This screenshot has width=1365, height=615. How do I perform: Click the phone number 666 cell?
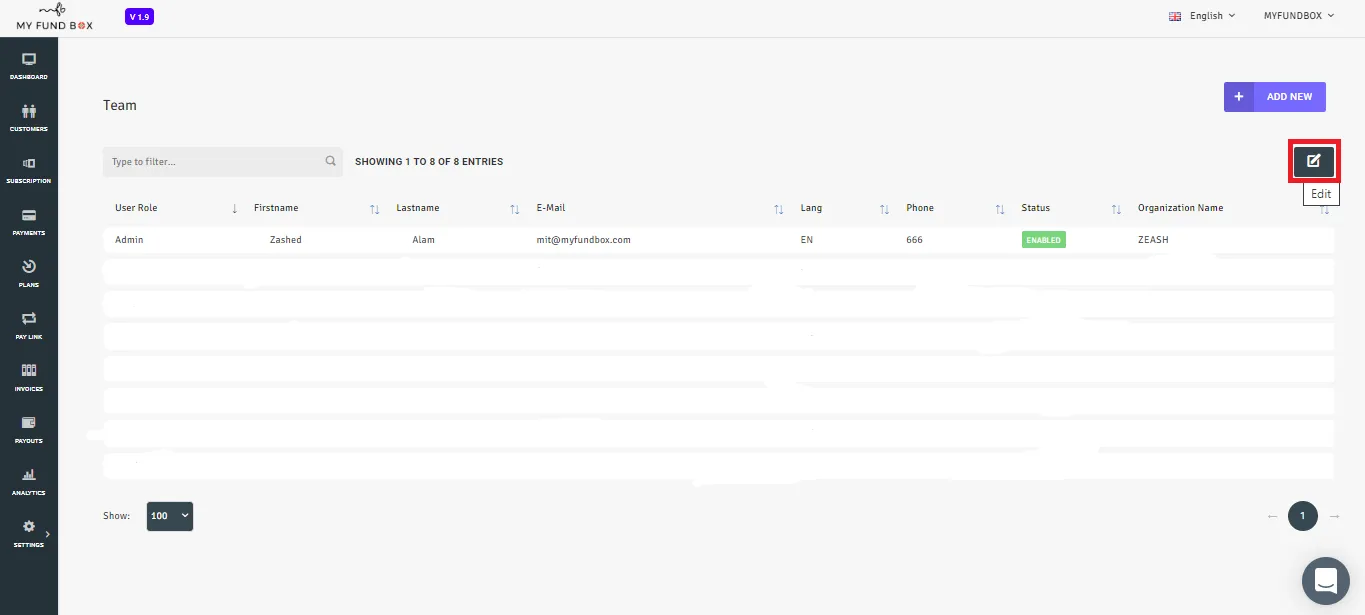tap(914, 240)
